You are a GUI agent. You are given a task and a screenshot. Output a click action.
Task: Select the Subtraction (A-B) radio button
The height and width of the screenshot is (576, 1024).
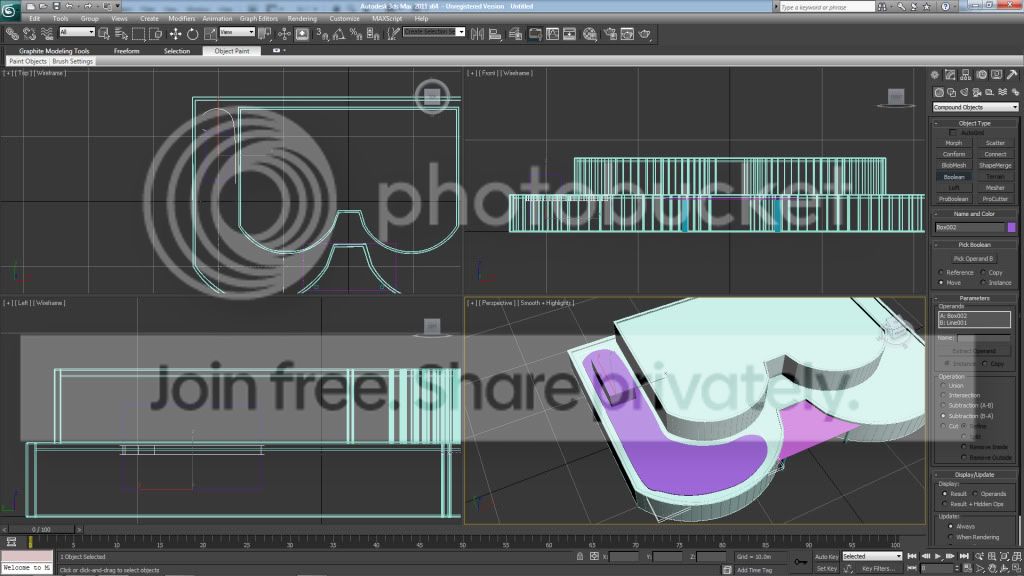pyautogui.click(x=943, y=406)
